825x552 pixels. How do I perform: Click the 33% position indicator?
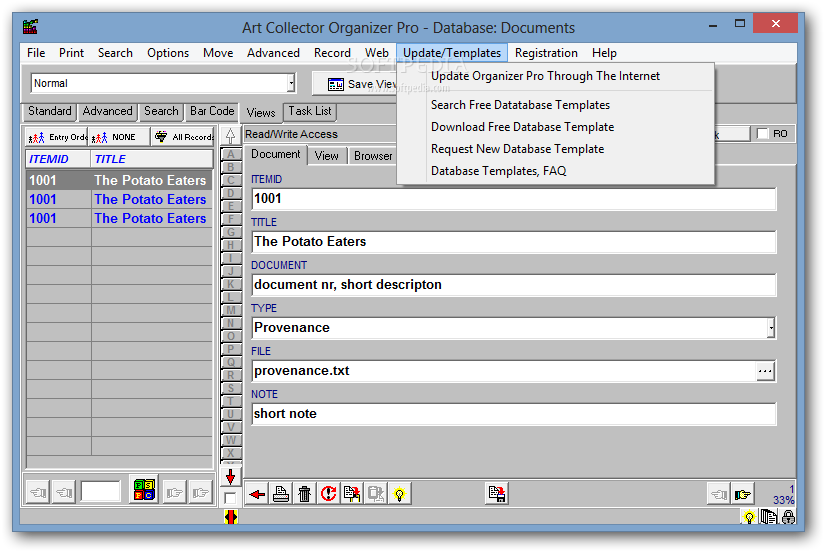(783, 500)
